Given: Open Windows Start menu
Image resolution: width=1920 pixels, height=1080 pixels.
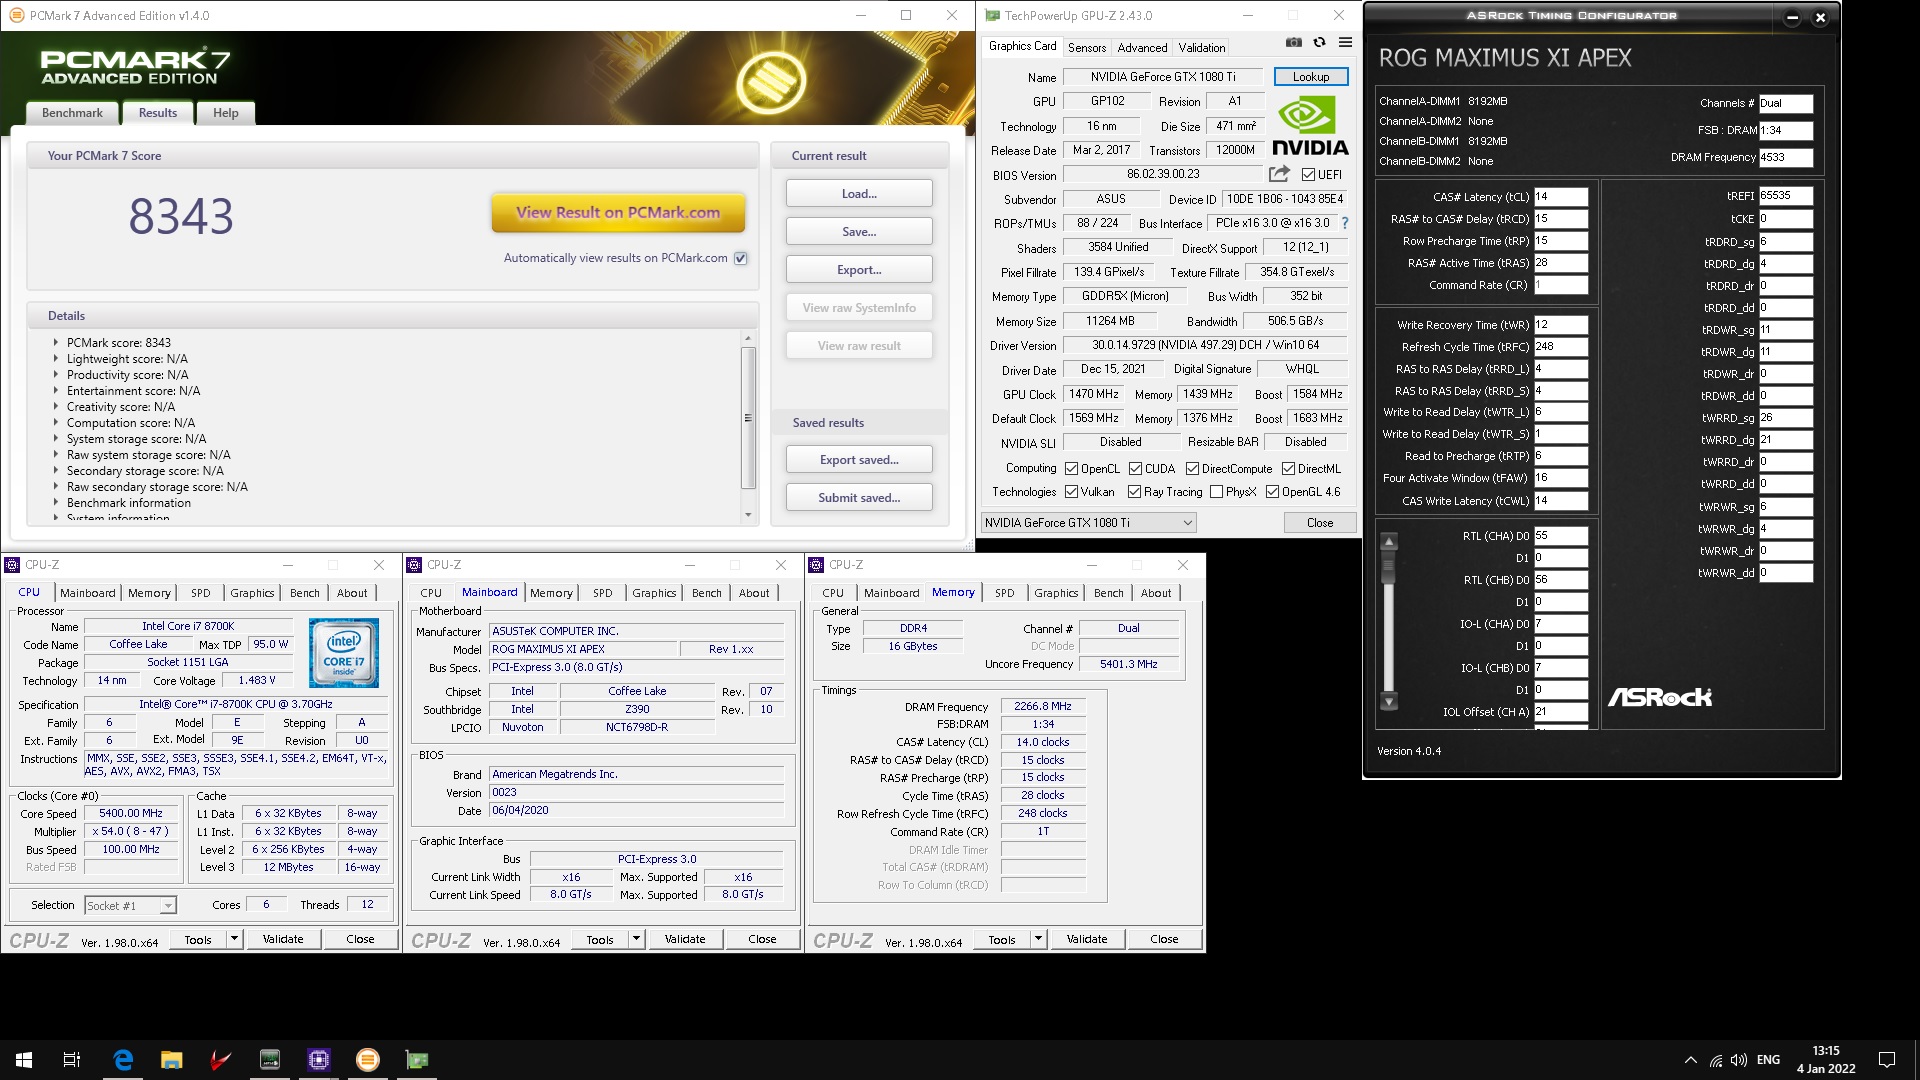Looking at the screenshot, I should 24,1060.
